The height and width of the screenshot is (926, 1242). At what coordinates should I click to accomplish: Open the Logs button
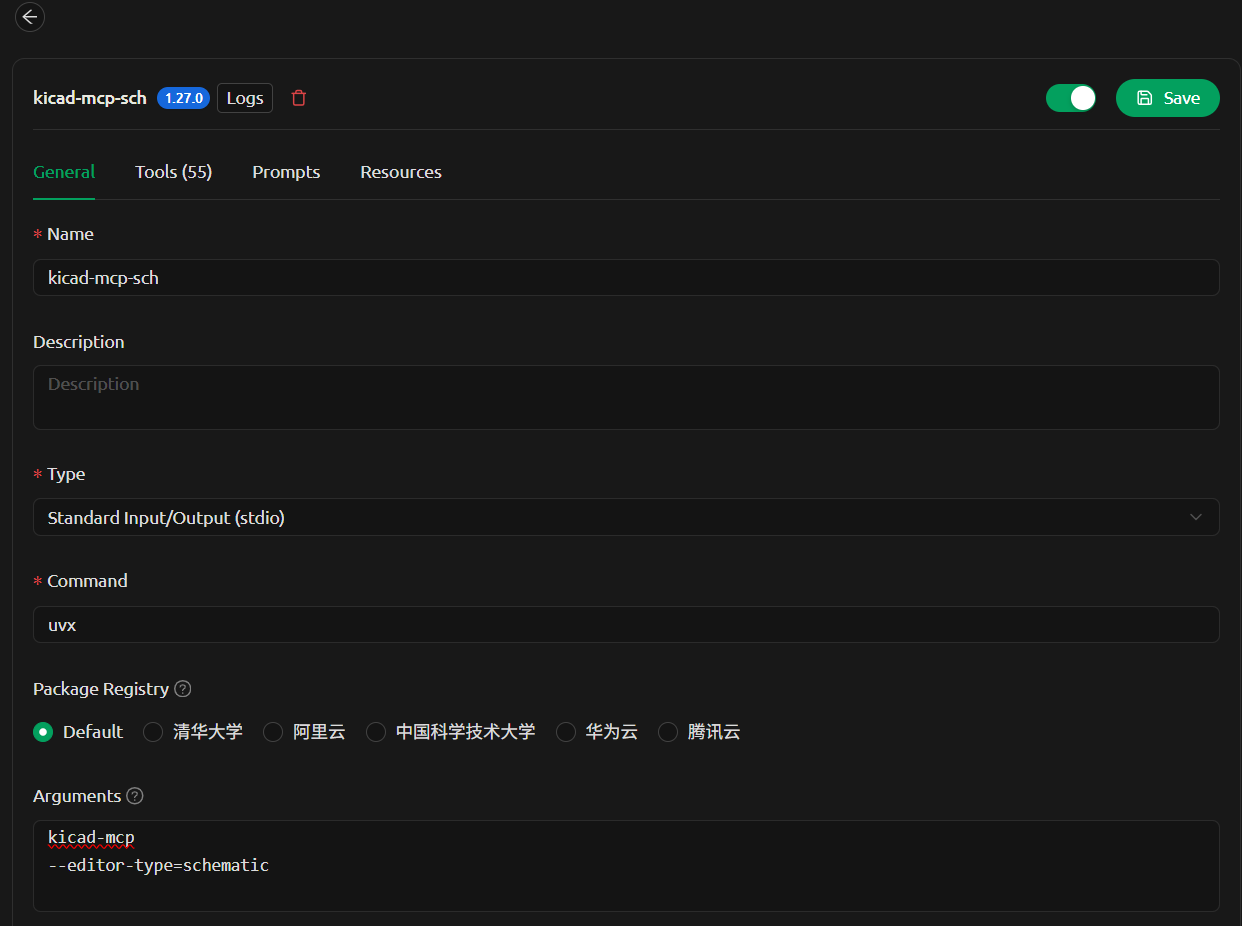pyautogui.click(x=245, y=98)
